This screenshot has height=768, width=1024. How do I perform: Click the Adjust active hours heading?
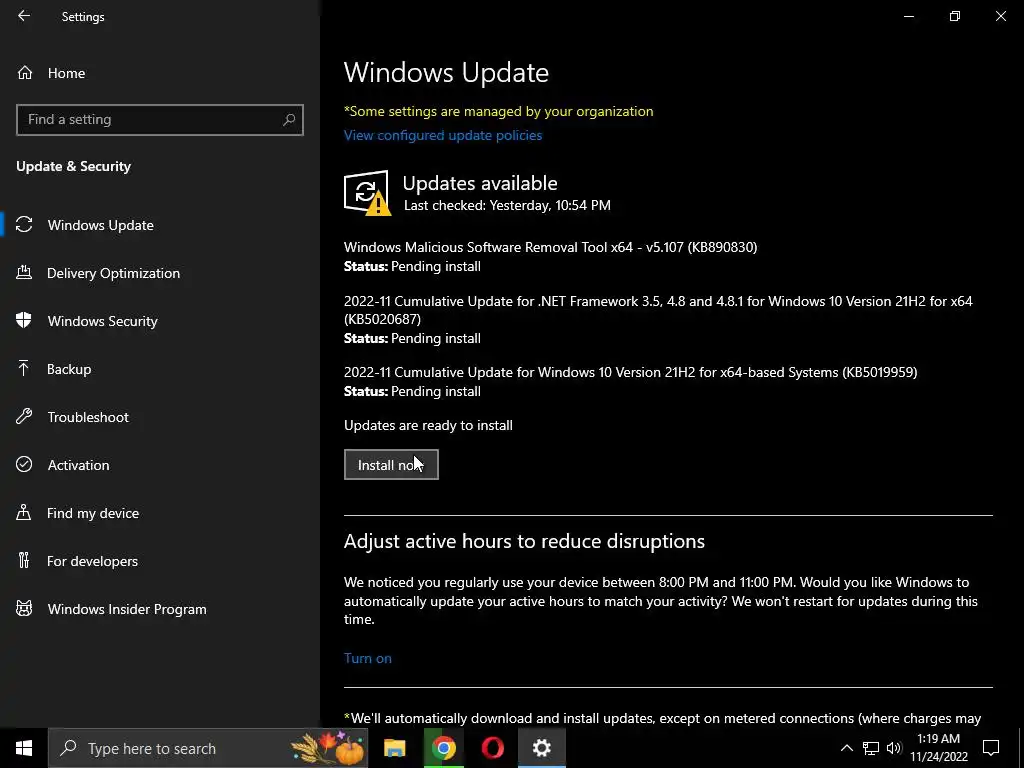[524, 541]
